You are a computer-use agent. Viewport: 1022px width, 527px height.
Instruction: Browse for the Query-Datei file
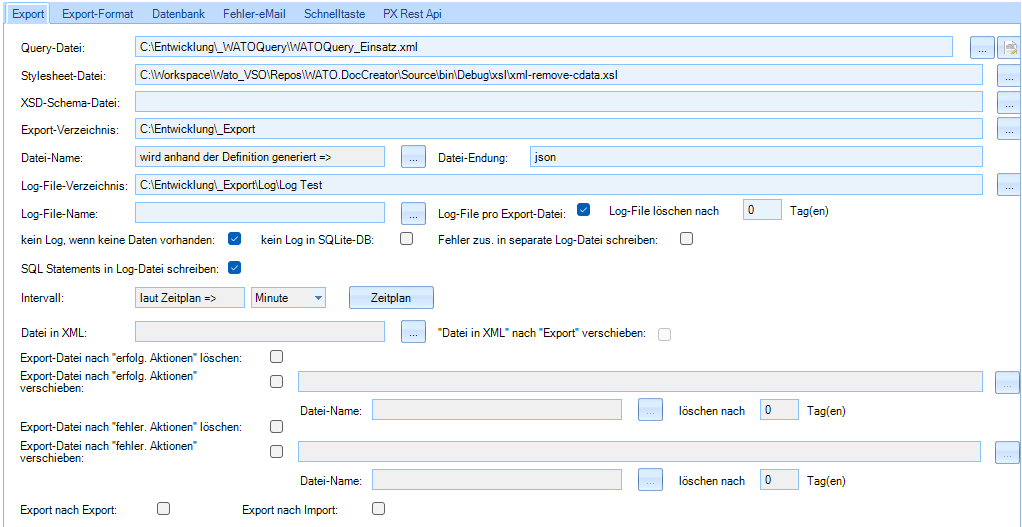[982, 47]
